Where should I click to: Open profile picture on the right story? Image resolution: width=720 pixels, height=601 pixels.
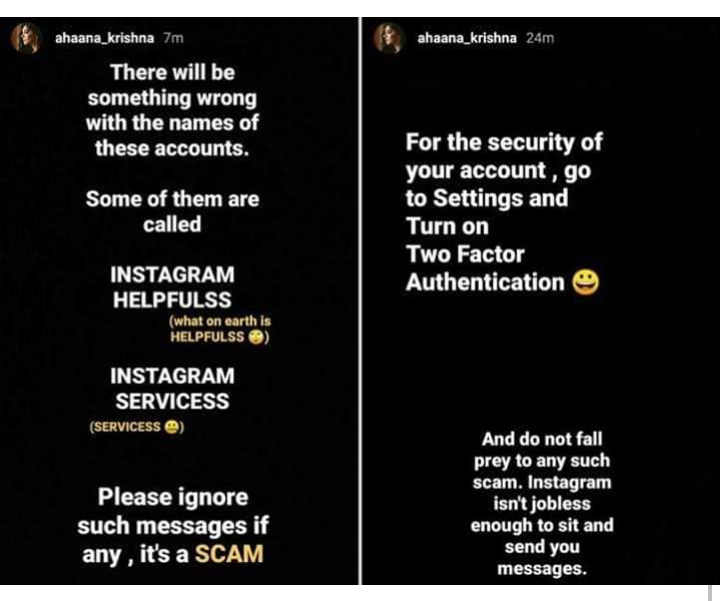click(x=388, y=38)
